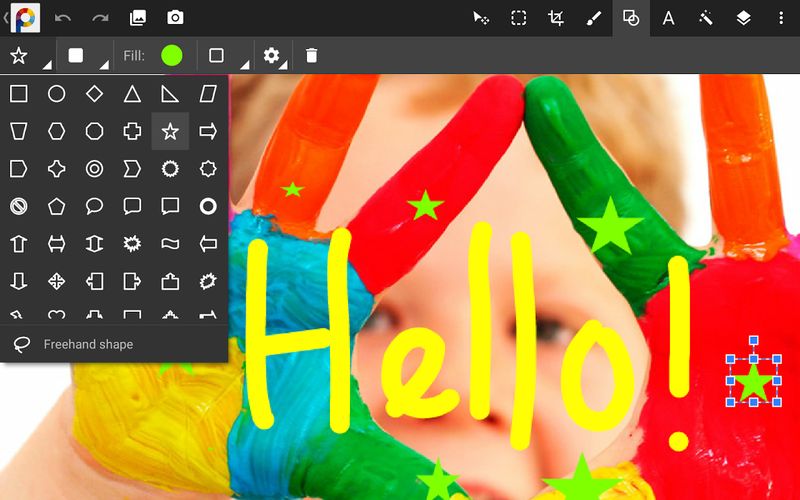Choose the diamond shape
Image resolution: width=800 pixels, height=500 pixels.
click(94, 94)
